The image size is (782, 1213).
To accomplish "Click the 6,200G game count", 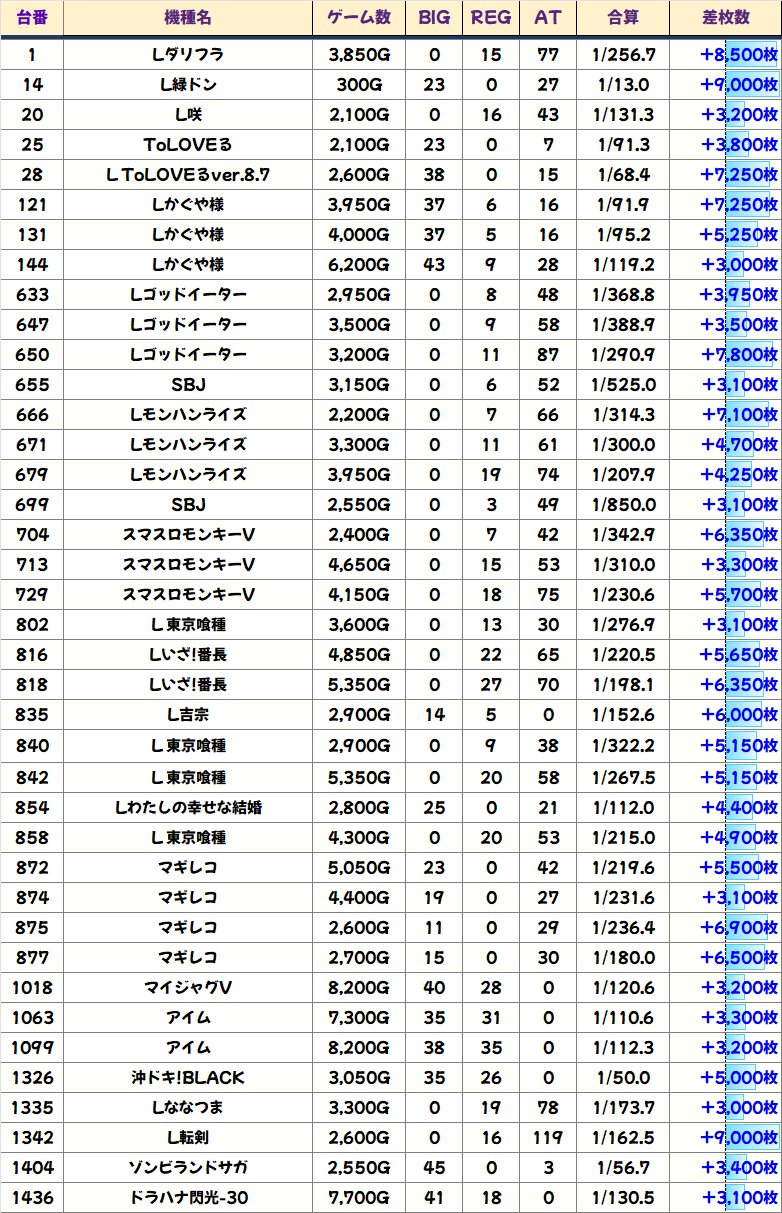I will pyautogui.click(x=359, y=265).
